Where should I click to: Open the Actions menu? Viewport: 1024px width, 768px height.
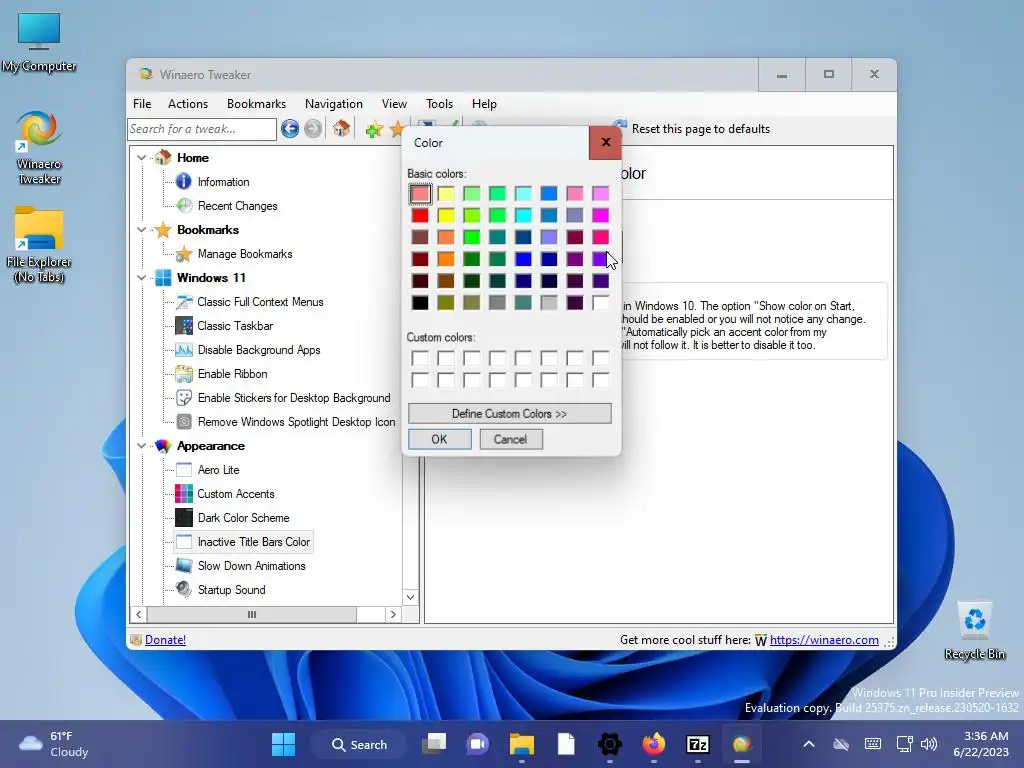[x=187, y=104]
